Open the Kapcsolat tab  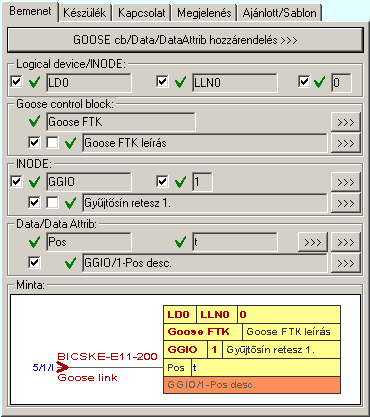tap(142, 13)
